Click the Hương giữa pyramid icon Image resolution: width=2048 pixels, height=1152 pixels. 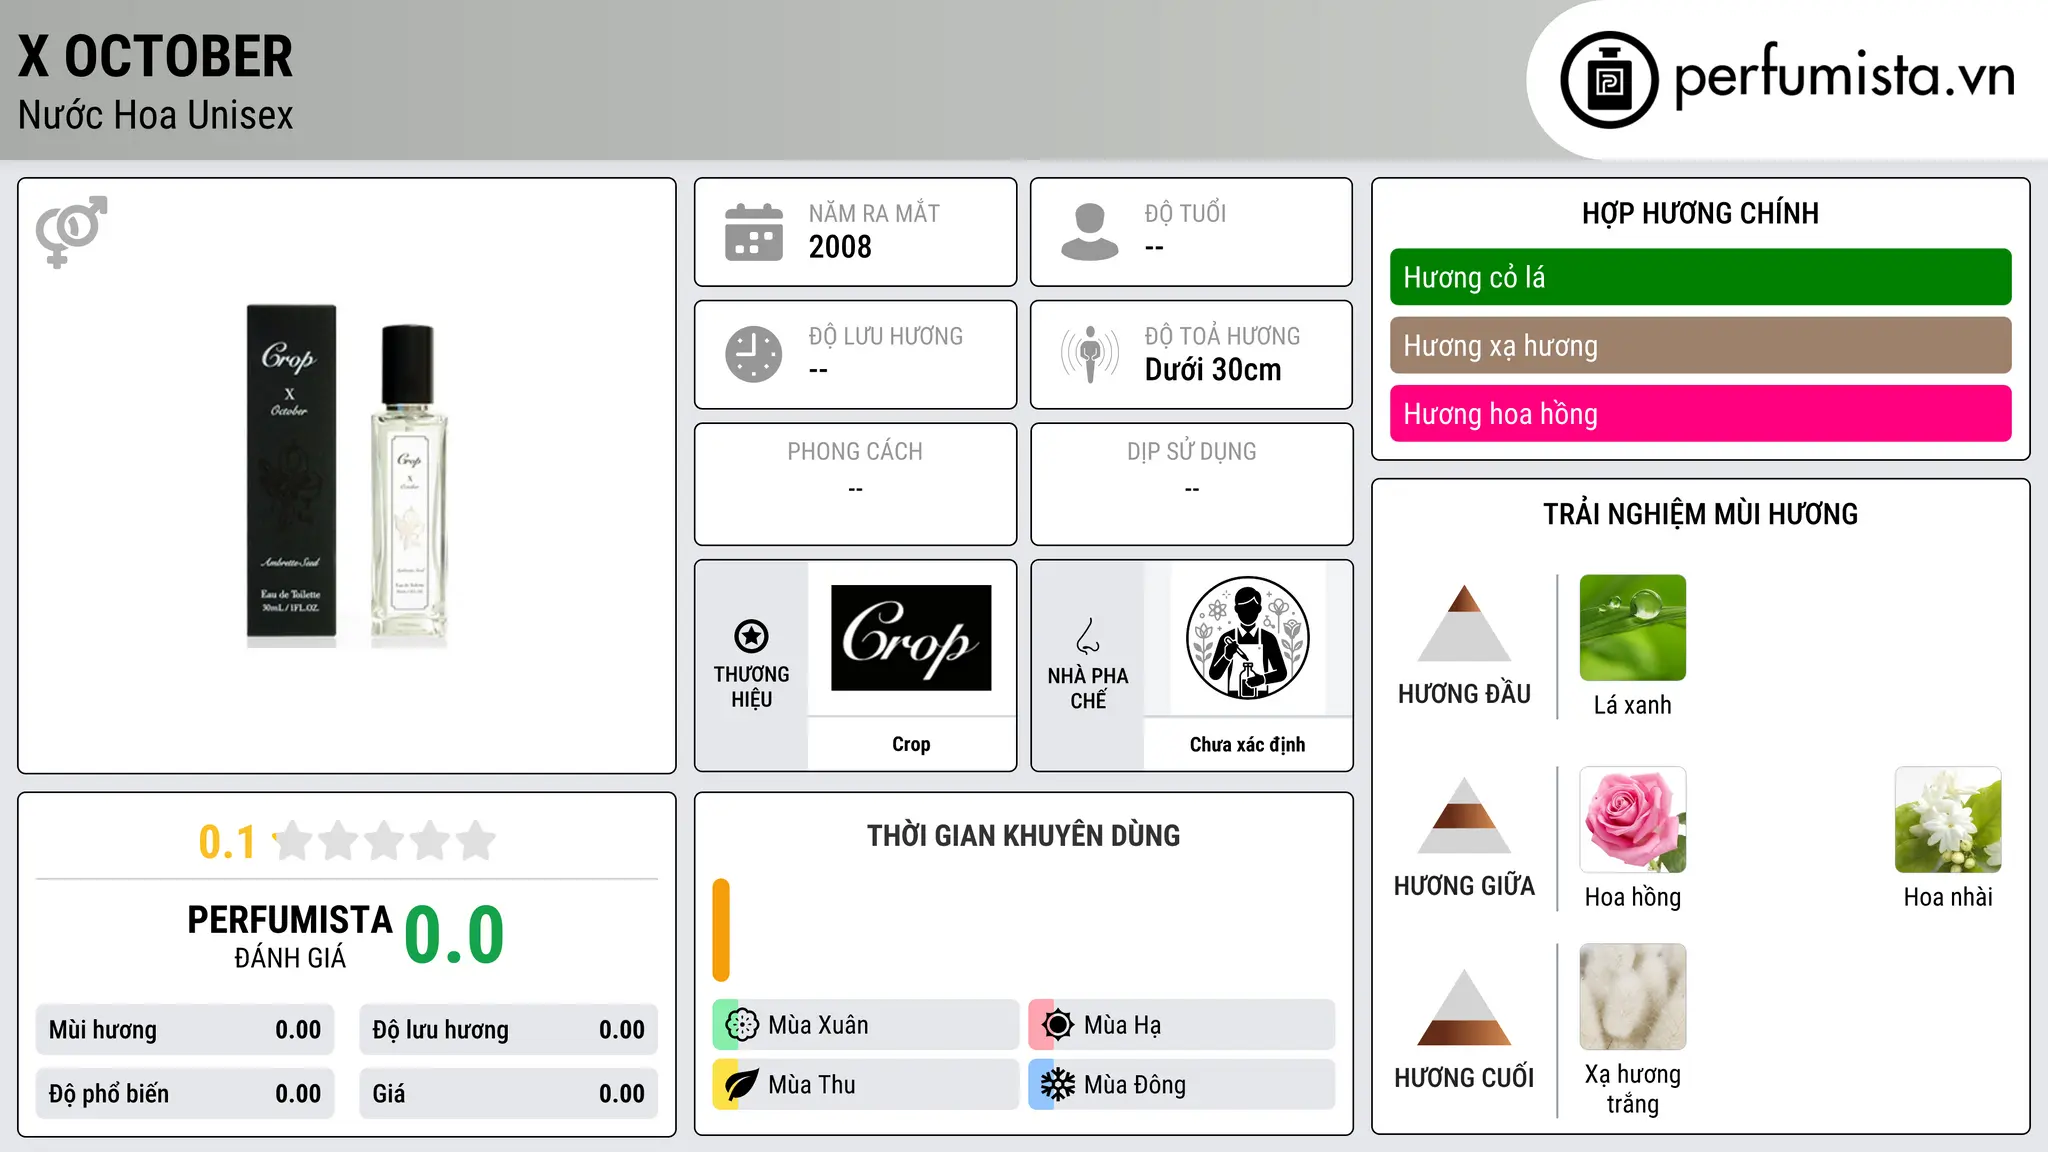click(1464, 815)
